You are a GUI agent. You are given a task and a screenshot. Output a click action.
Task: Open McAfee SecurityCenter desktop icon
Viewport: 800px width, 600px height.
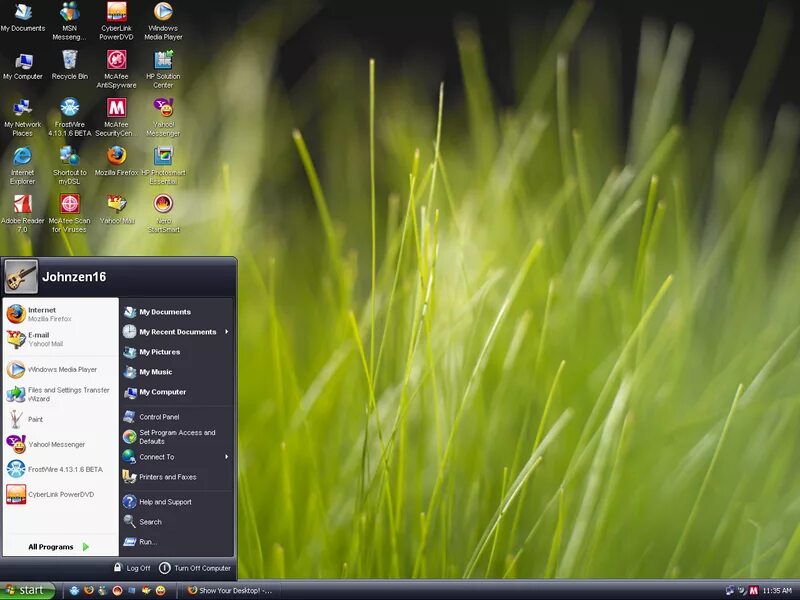[x=116, y=117]
